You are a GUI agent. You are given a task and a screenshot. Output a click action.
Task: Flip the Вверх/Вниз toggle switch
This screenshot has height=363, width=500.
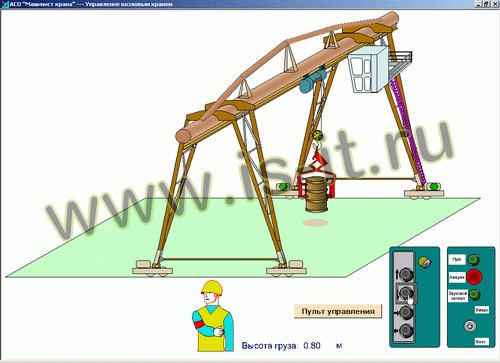470,326
